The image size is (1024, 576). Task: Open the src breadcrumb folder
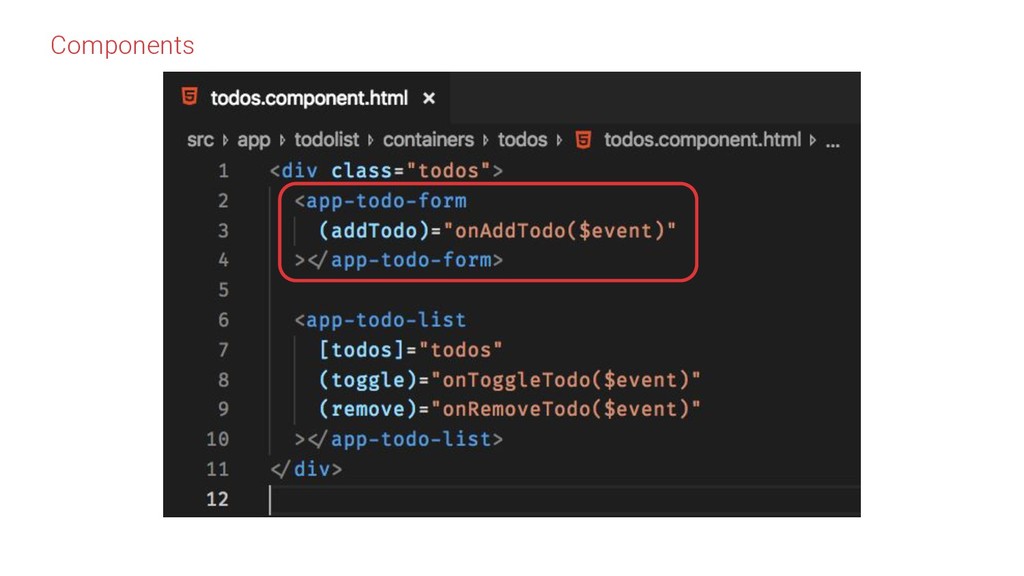coord(200,140)
